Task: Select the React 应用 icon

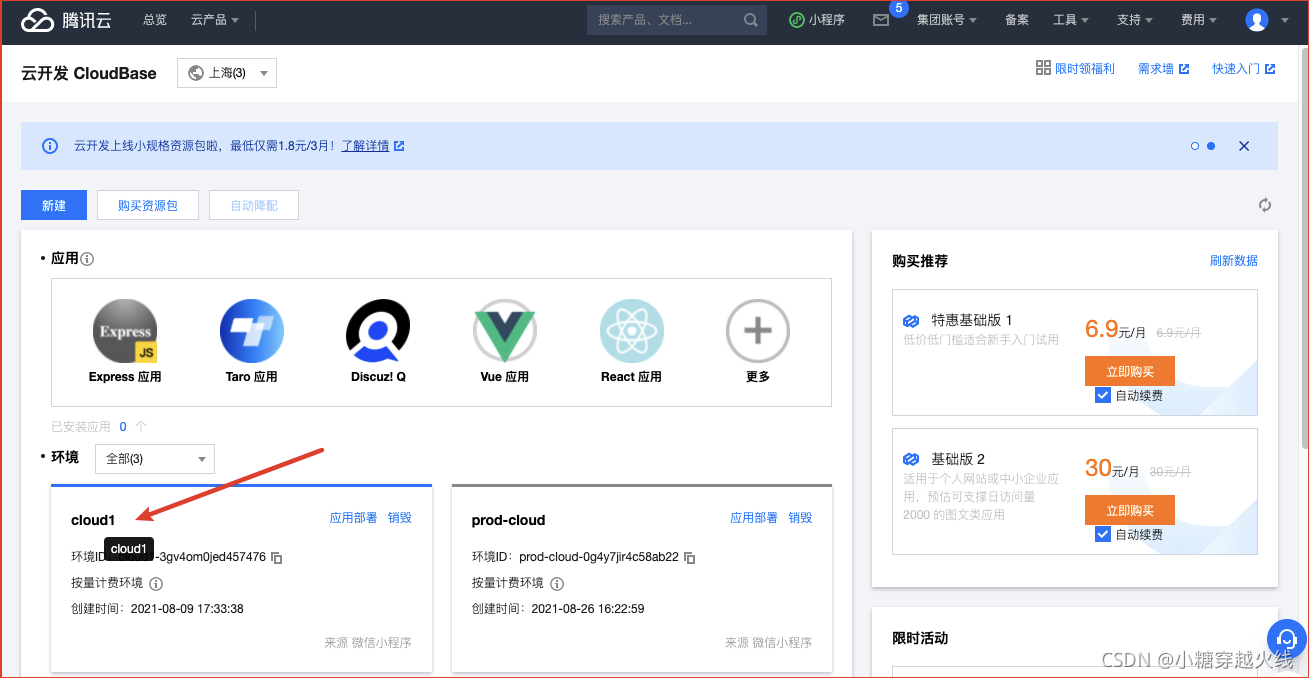Action: [631, 331]
